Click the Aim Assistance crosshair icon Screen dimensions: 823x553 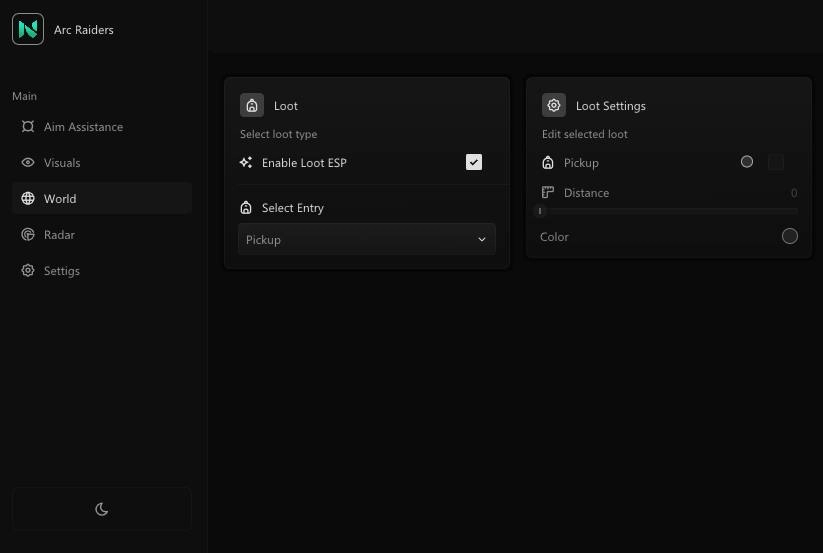pos(28,127)
